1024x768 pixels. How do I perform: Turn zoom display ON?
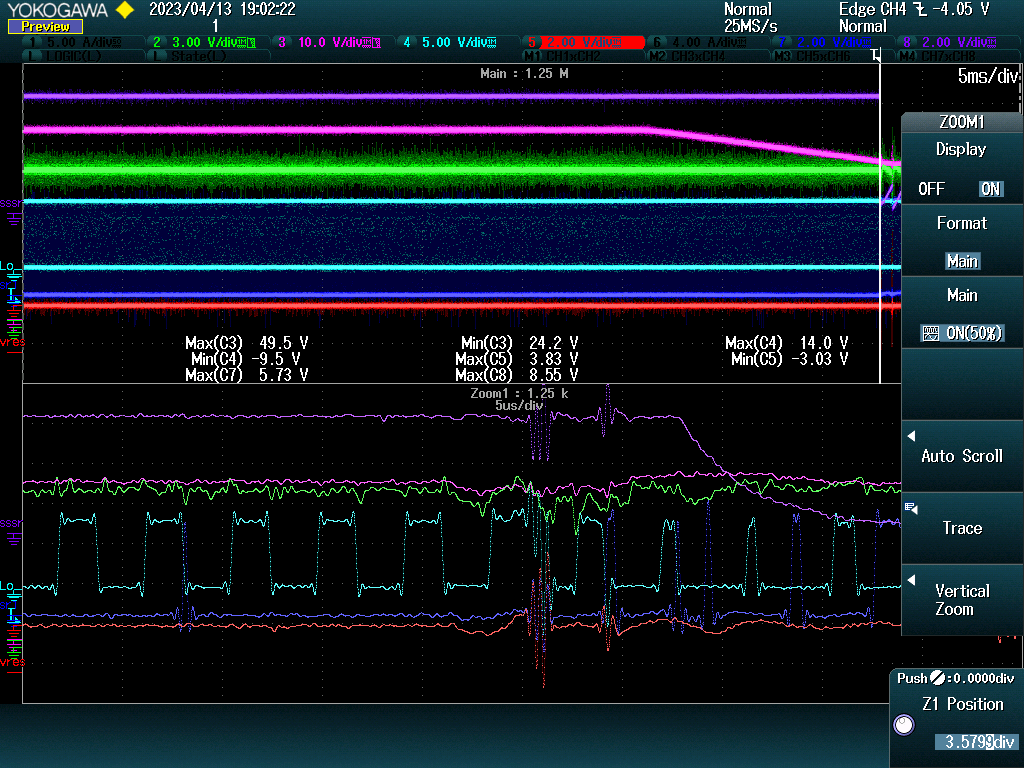990,189
